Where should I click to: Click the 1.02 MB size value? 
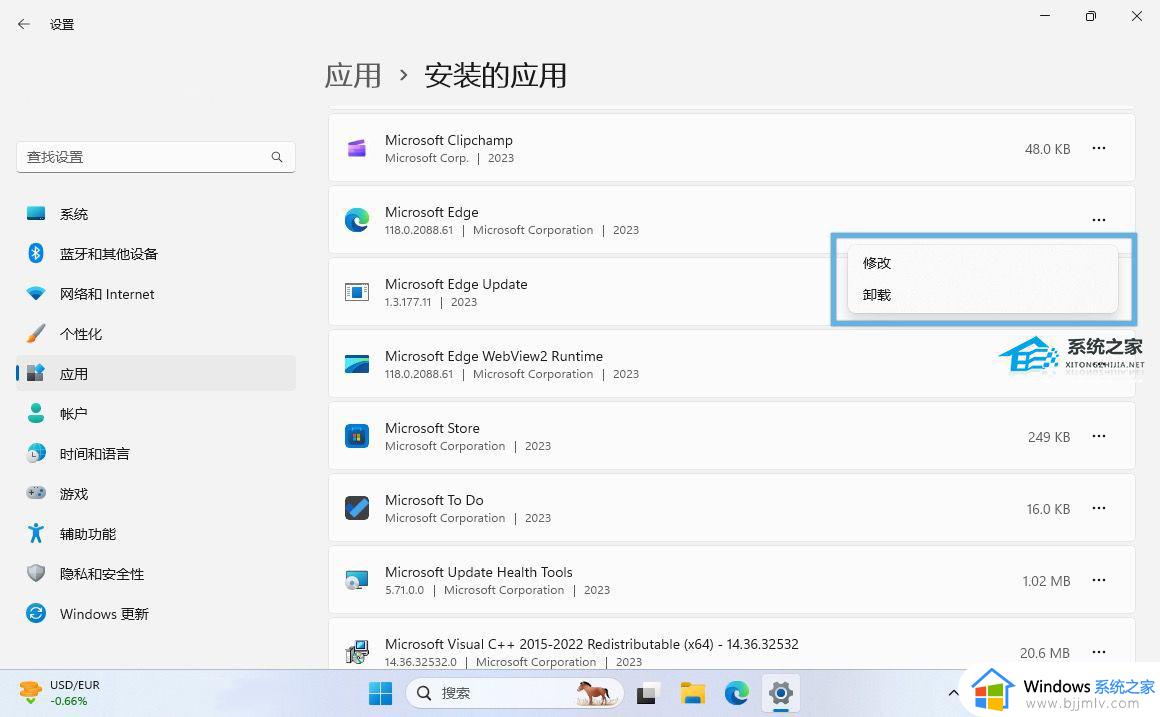click(1046, 581)
